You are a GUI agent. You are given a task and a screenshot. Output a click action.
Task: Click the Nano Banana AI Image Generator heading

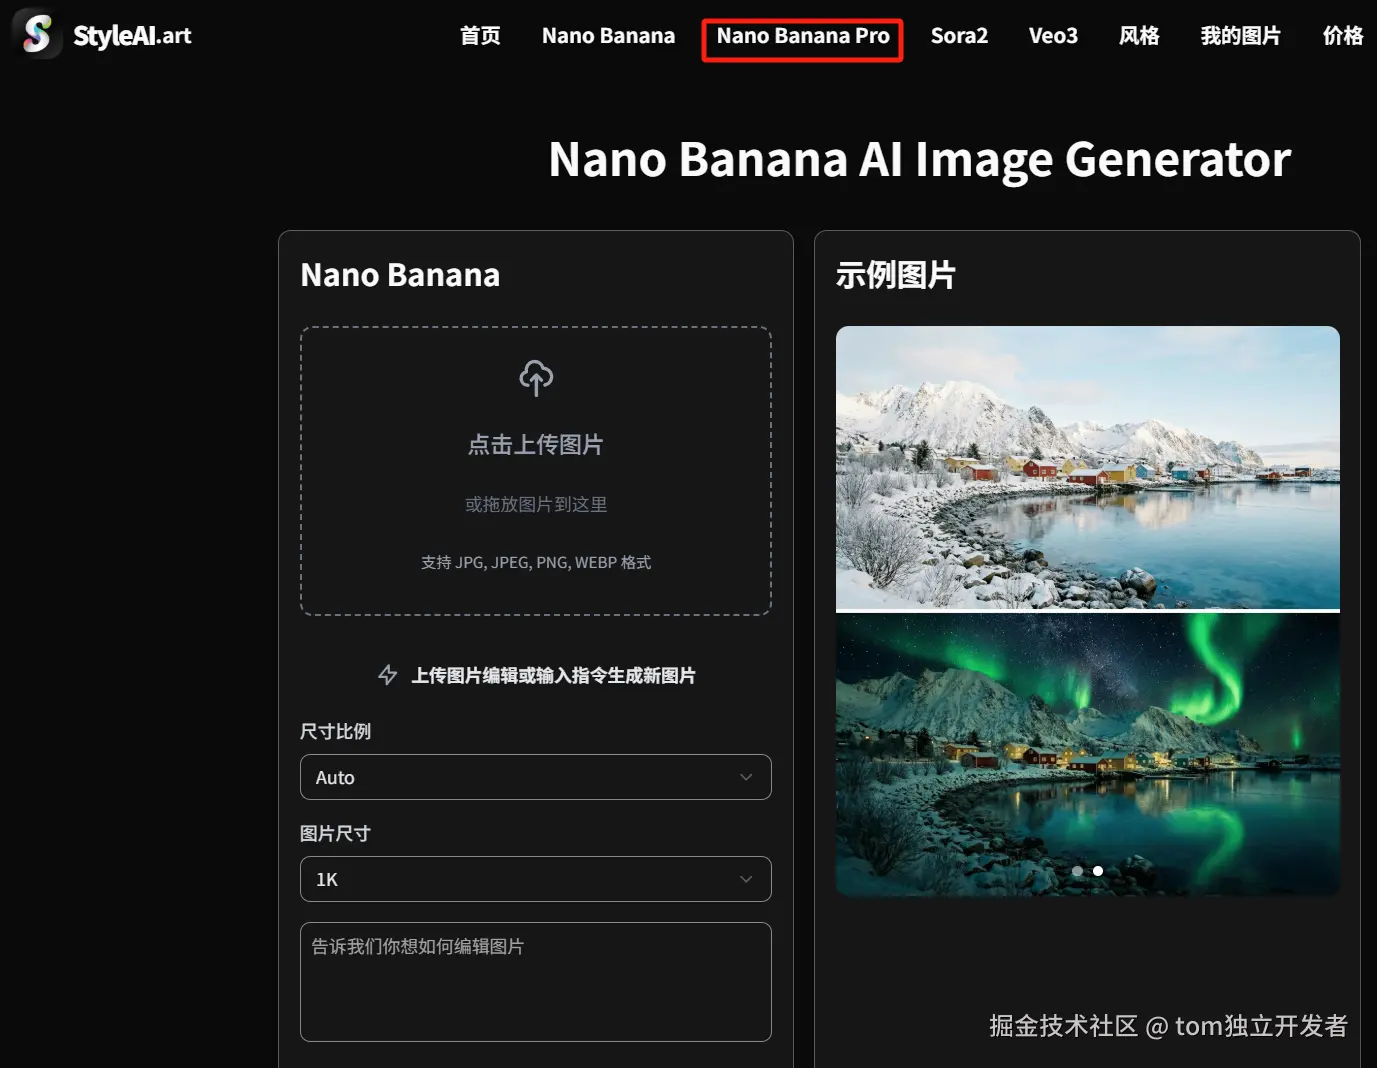click(920, 159)
